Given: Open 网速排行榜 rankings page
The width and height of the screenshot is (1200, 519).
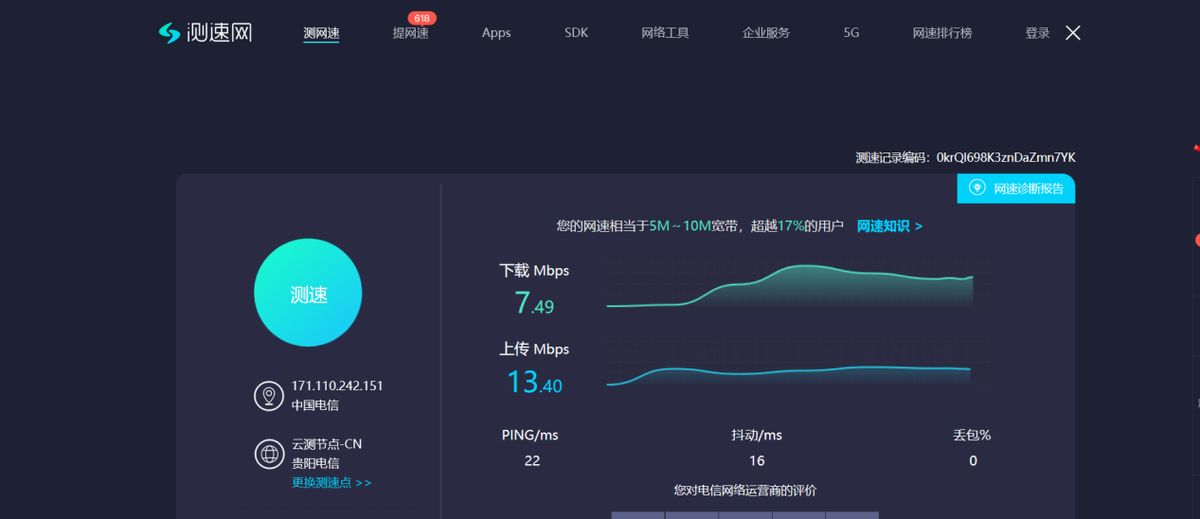Looking at the screenshot, I should pyautogui.click(x=941, y=33).
